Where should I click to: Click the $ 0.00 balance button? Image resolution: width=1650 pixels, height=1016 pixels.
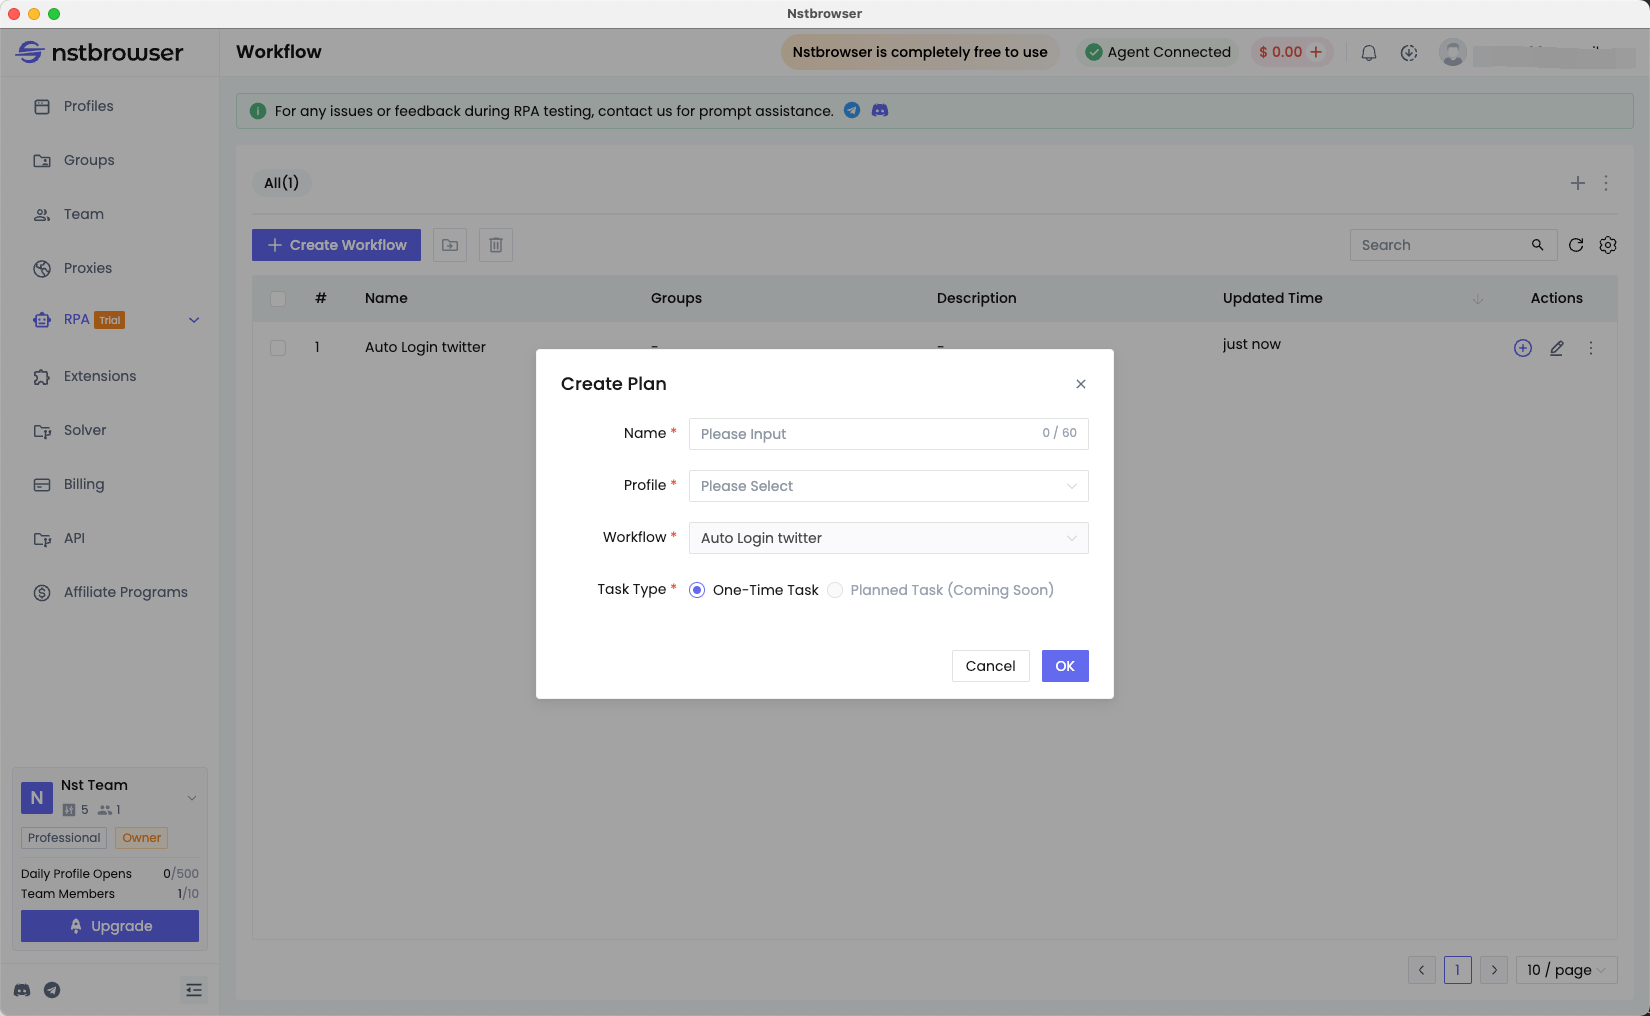(1291, 52)
